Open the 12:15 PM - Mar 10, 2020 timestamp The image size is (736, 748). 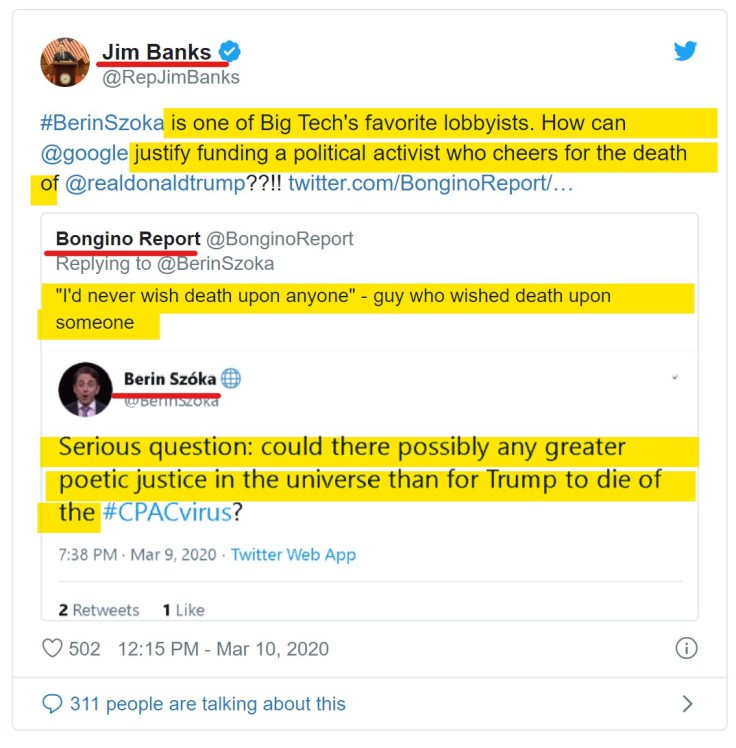tap(223, 649)
